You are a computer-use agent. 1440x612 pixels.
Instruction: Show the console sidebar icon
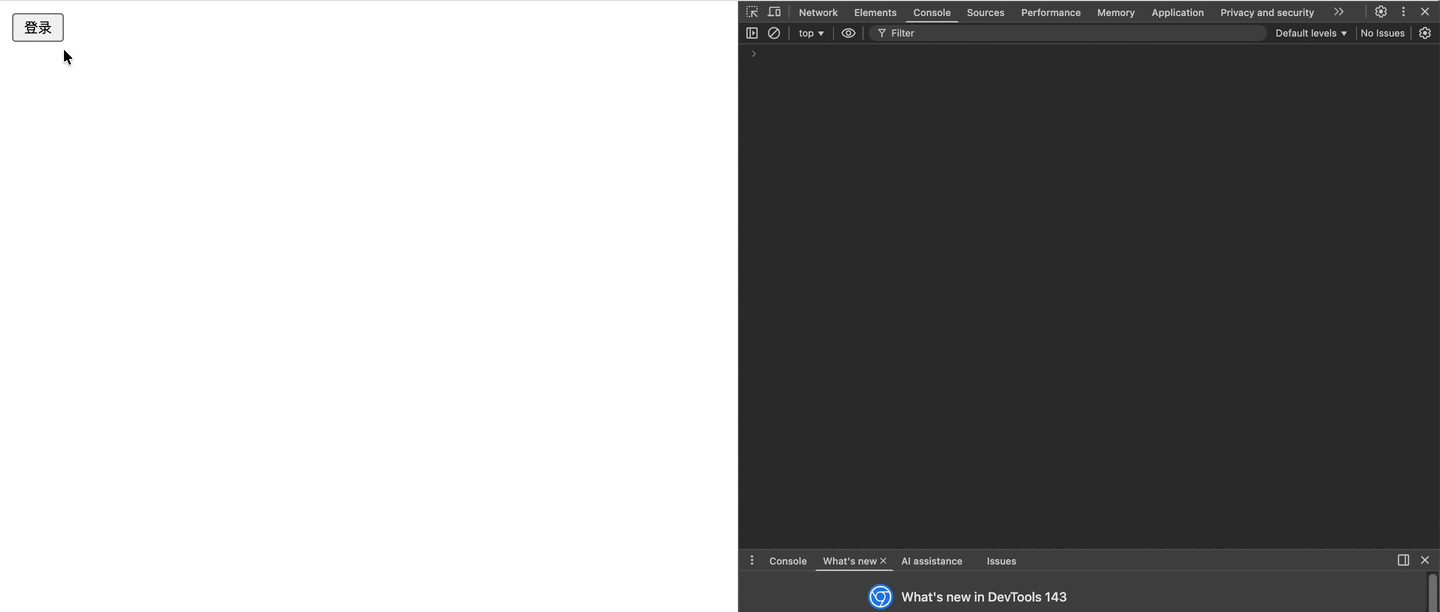tap(752, 33)
